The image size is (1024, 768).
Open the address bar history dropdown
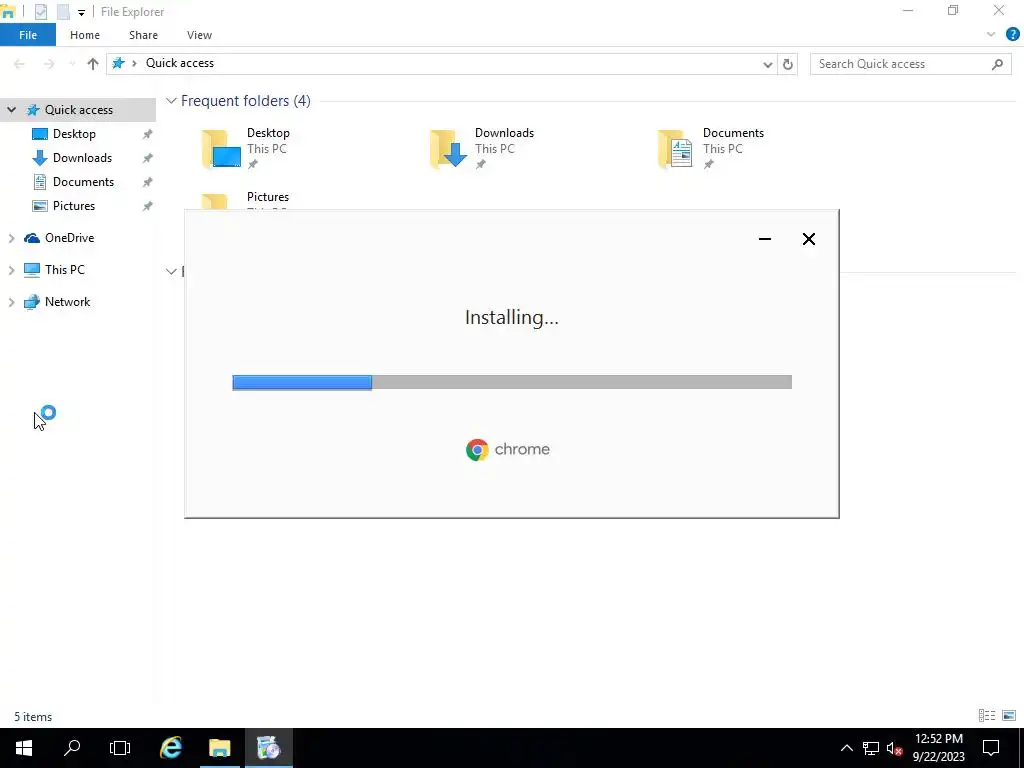[x=767, y=64]
